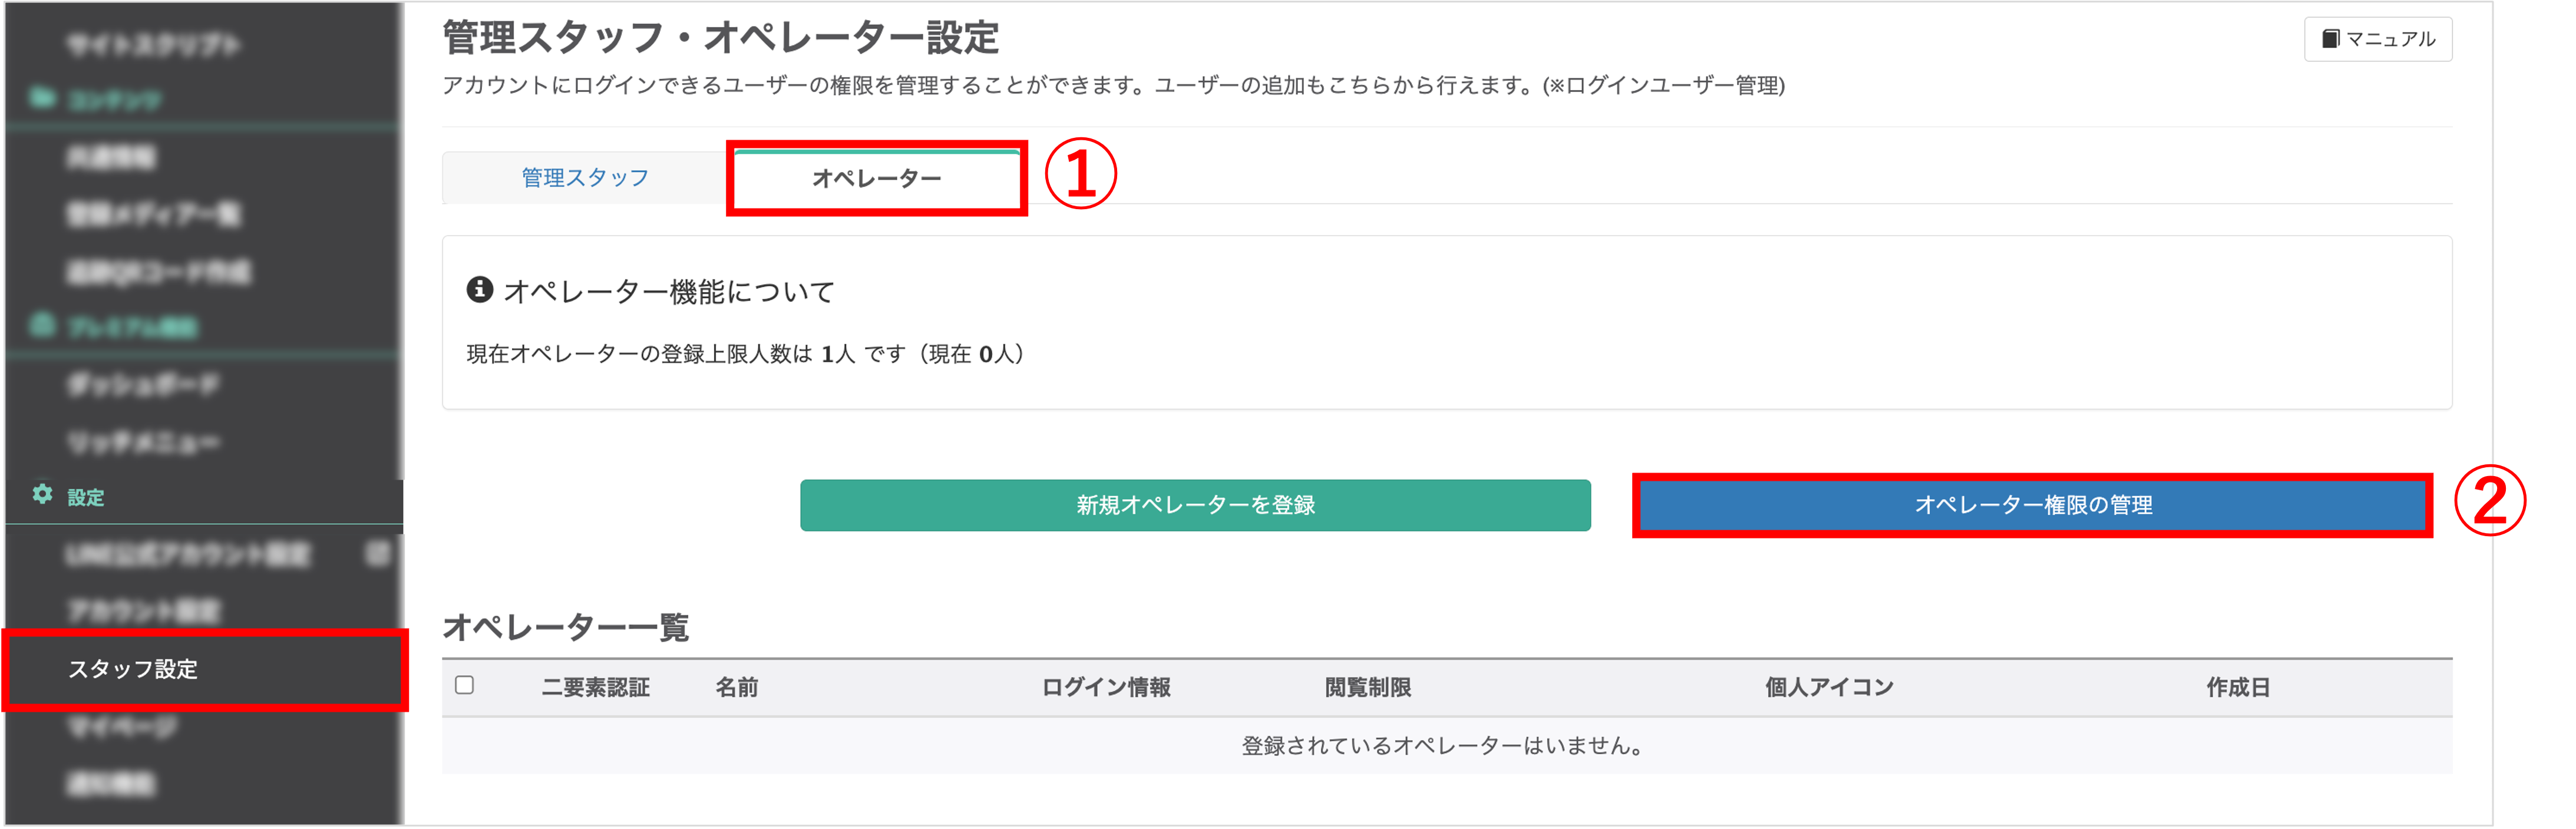
Task: Click the book icon on マニュアル button
Action: pos(2330,39)
